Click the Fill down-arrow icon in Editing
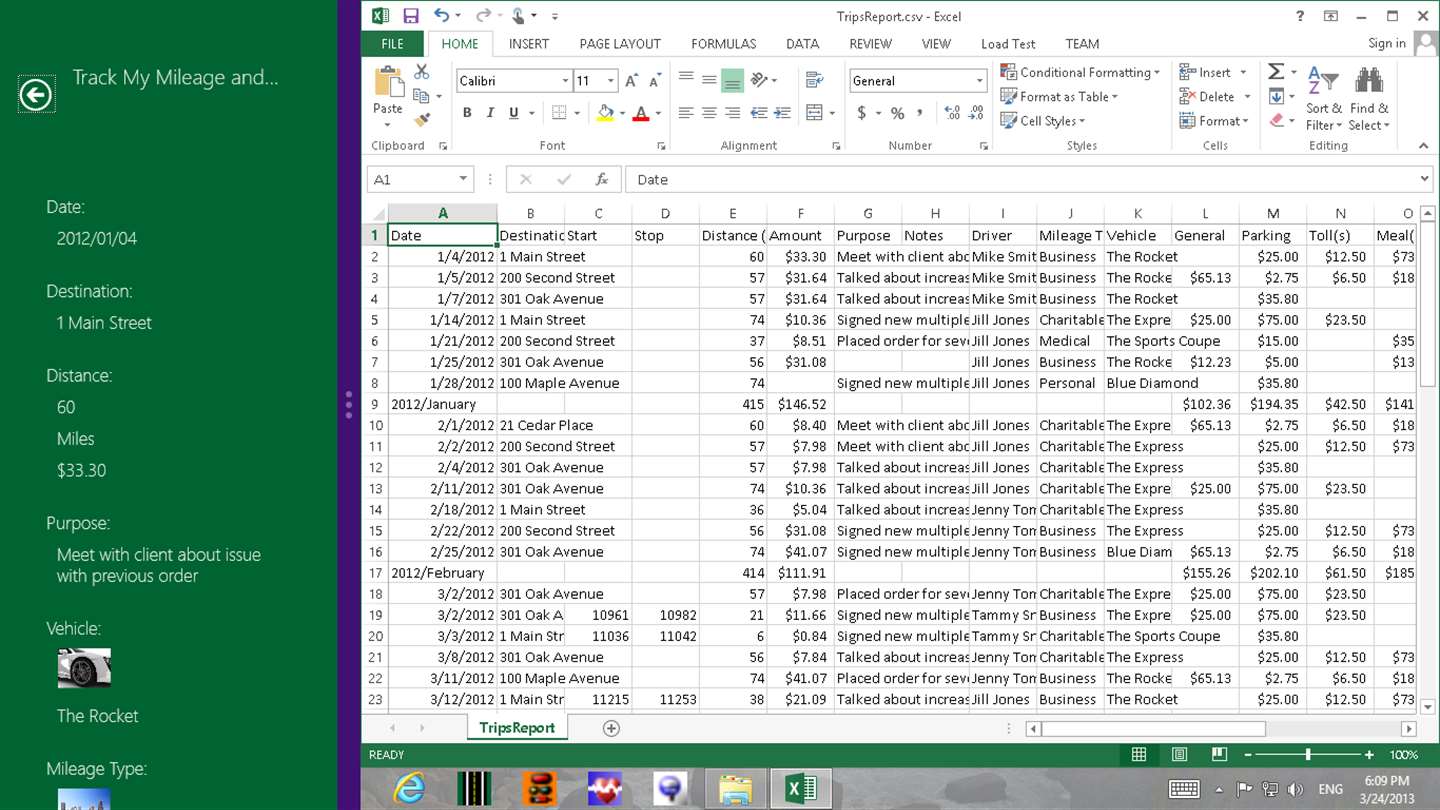This screenshot has height=810, width=1440. [x=1276, y=97]
